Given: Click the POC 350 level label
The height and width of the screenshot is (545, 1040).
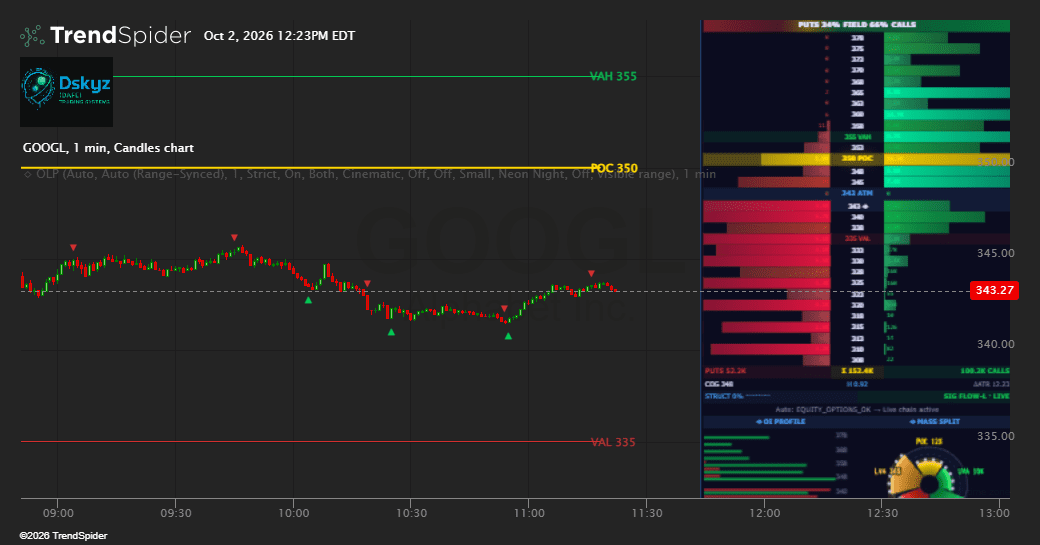Looking at the screenshot, I should (x=614, y=168).
